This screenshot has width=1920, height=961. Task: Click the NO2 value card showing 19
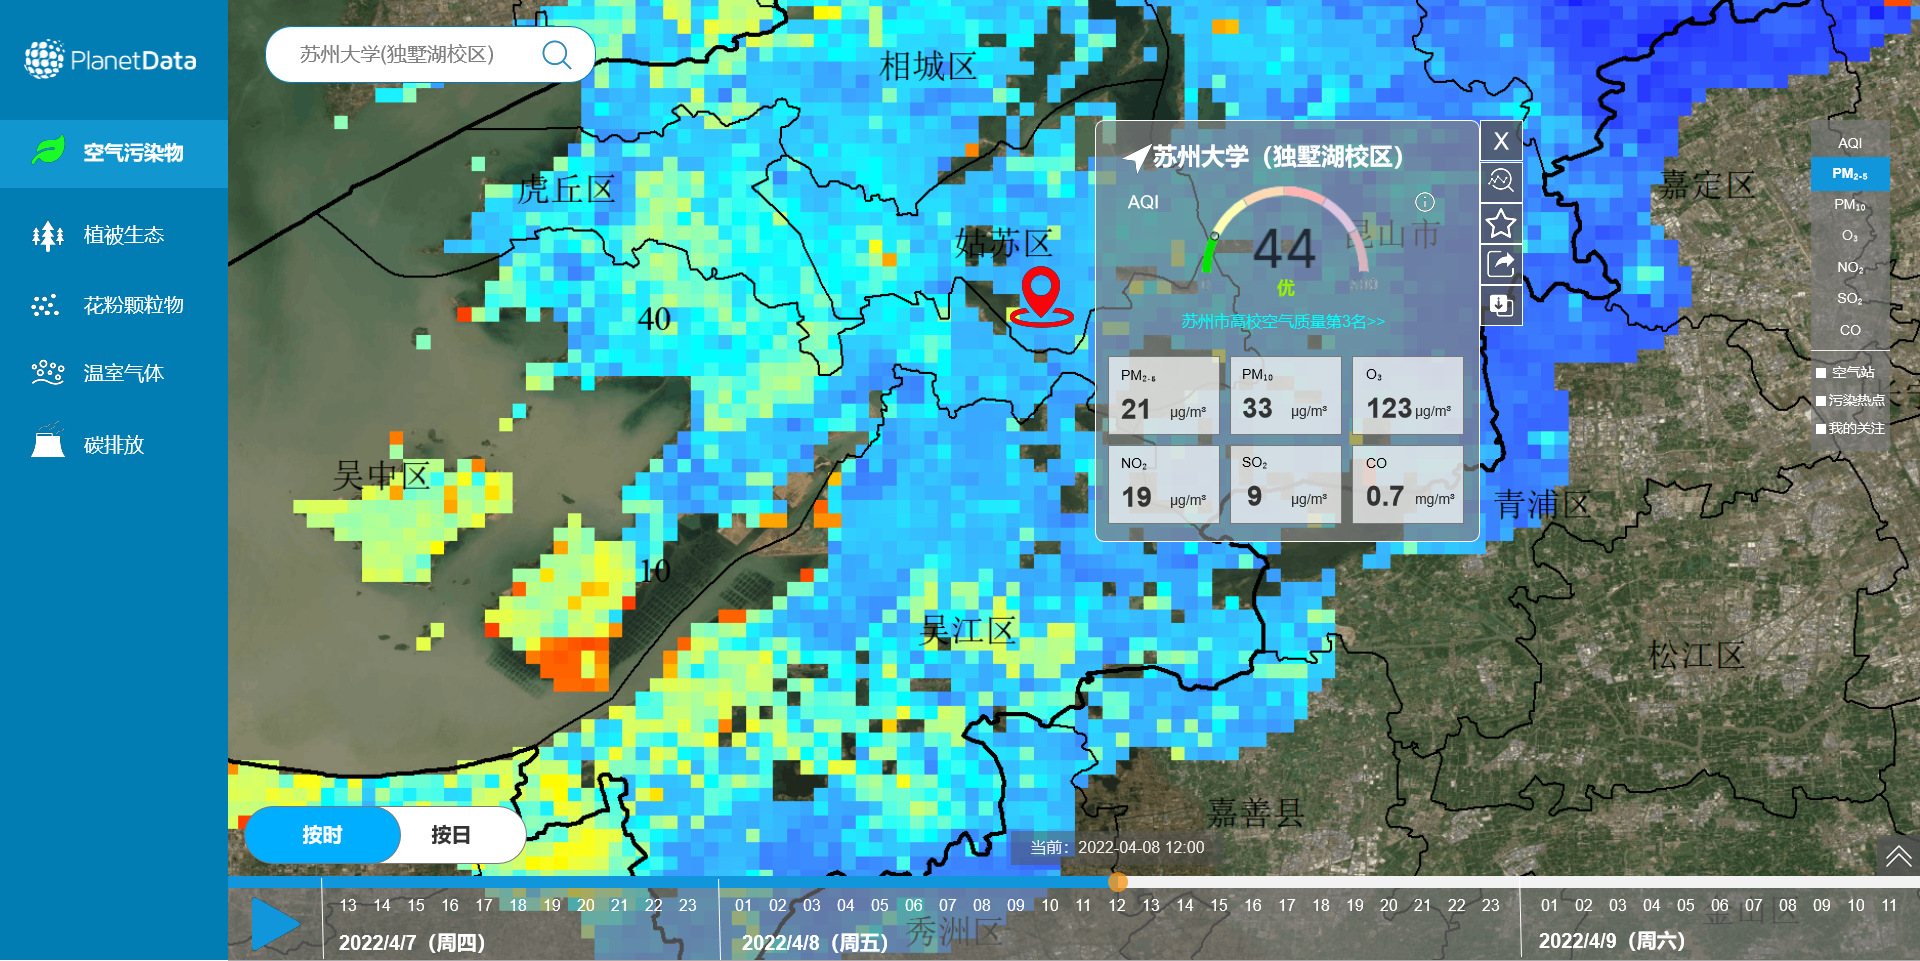[x=1164, y=484]
